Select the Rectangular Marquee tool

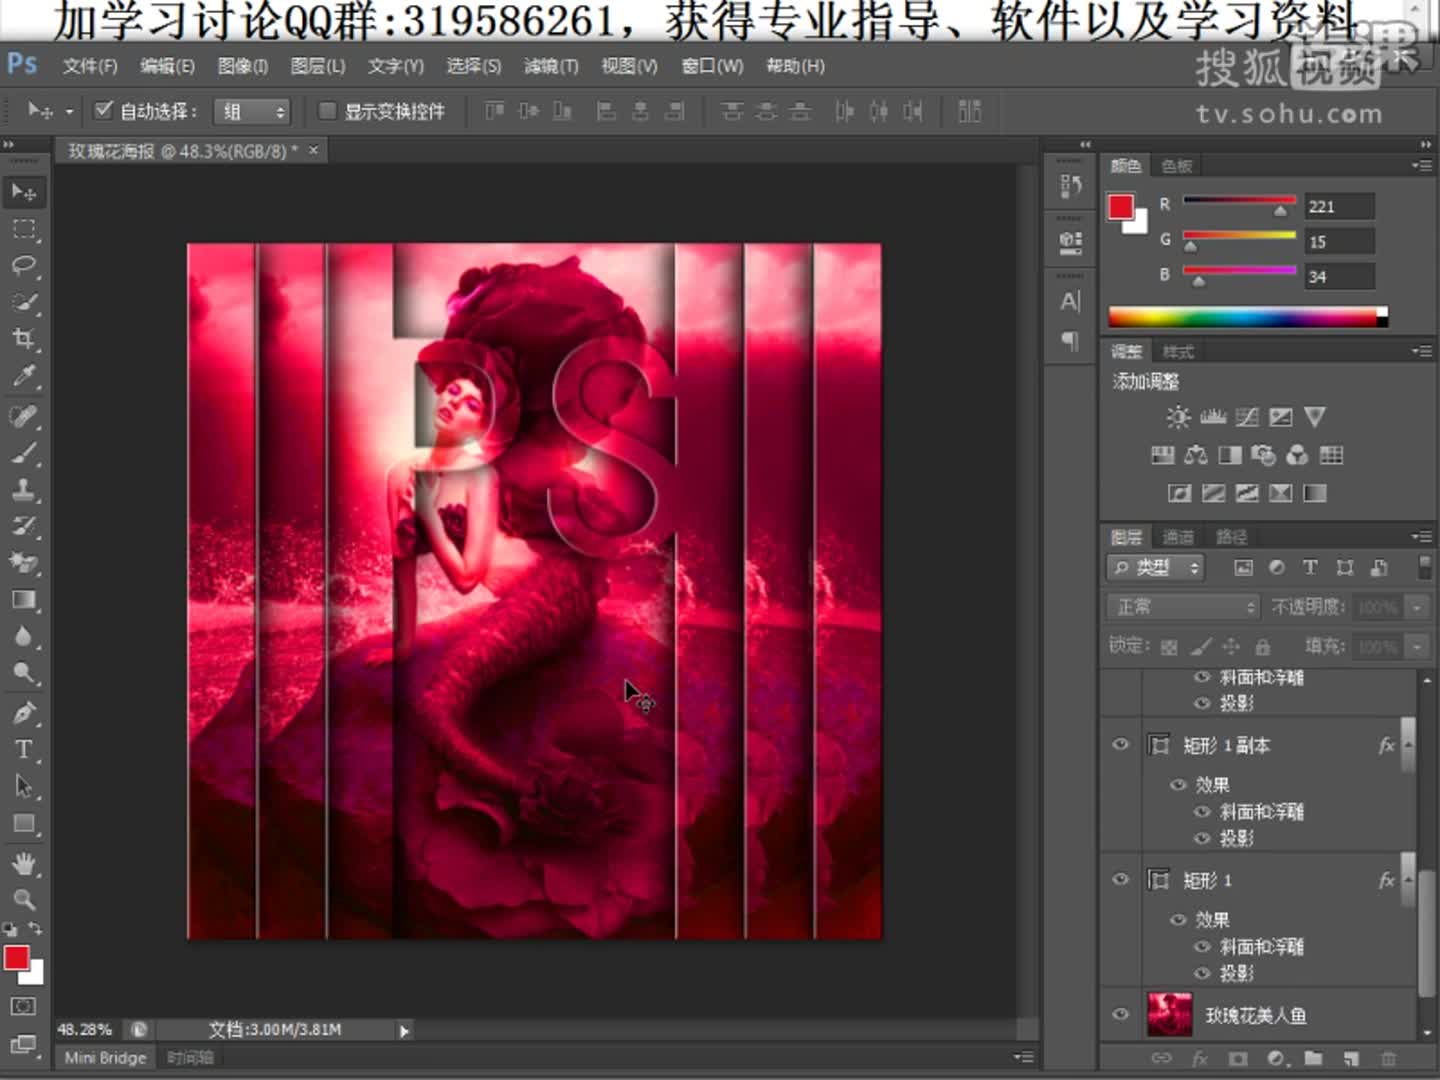point(23,229)
